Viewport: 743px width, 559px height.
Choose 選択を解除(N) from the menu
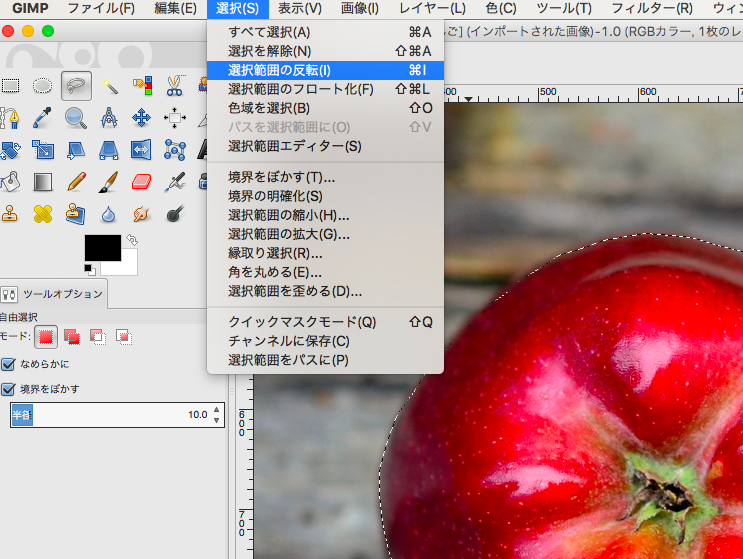click(x=269, y=51)
